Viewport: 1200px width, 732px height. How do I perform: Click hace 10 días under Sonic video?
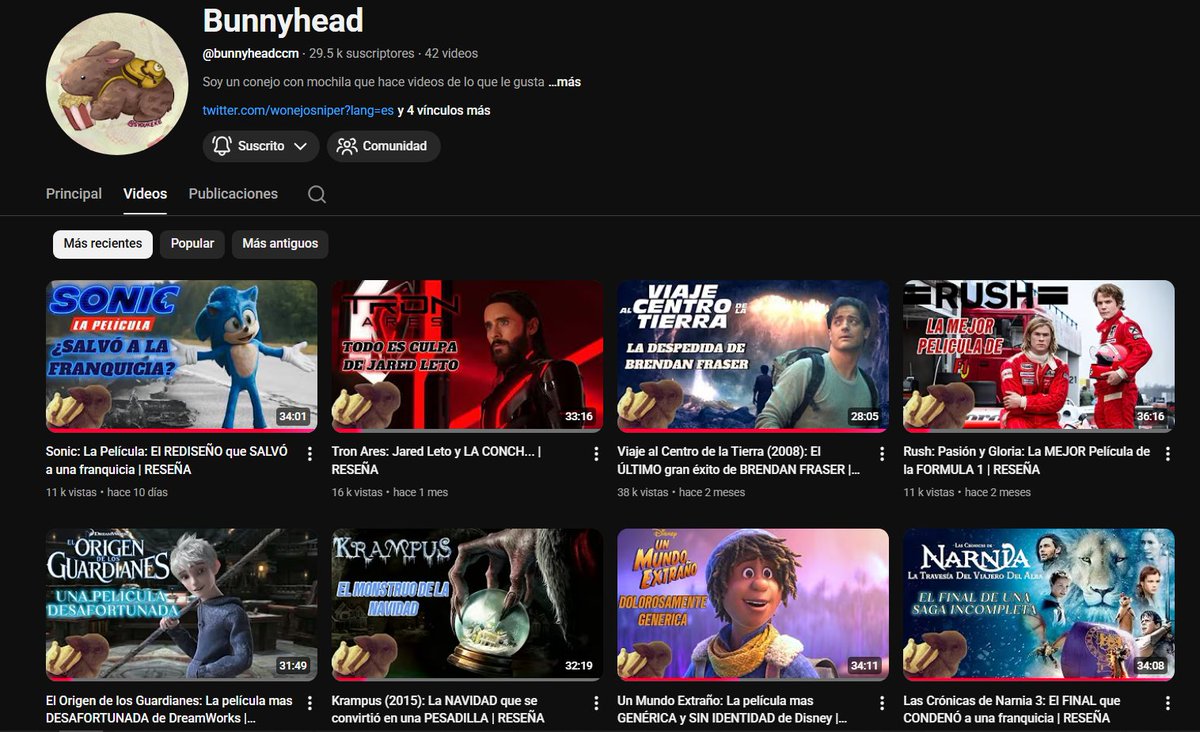(x=138, y=492)
